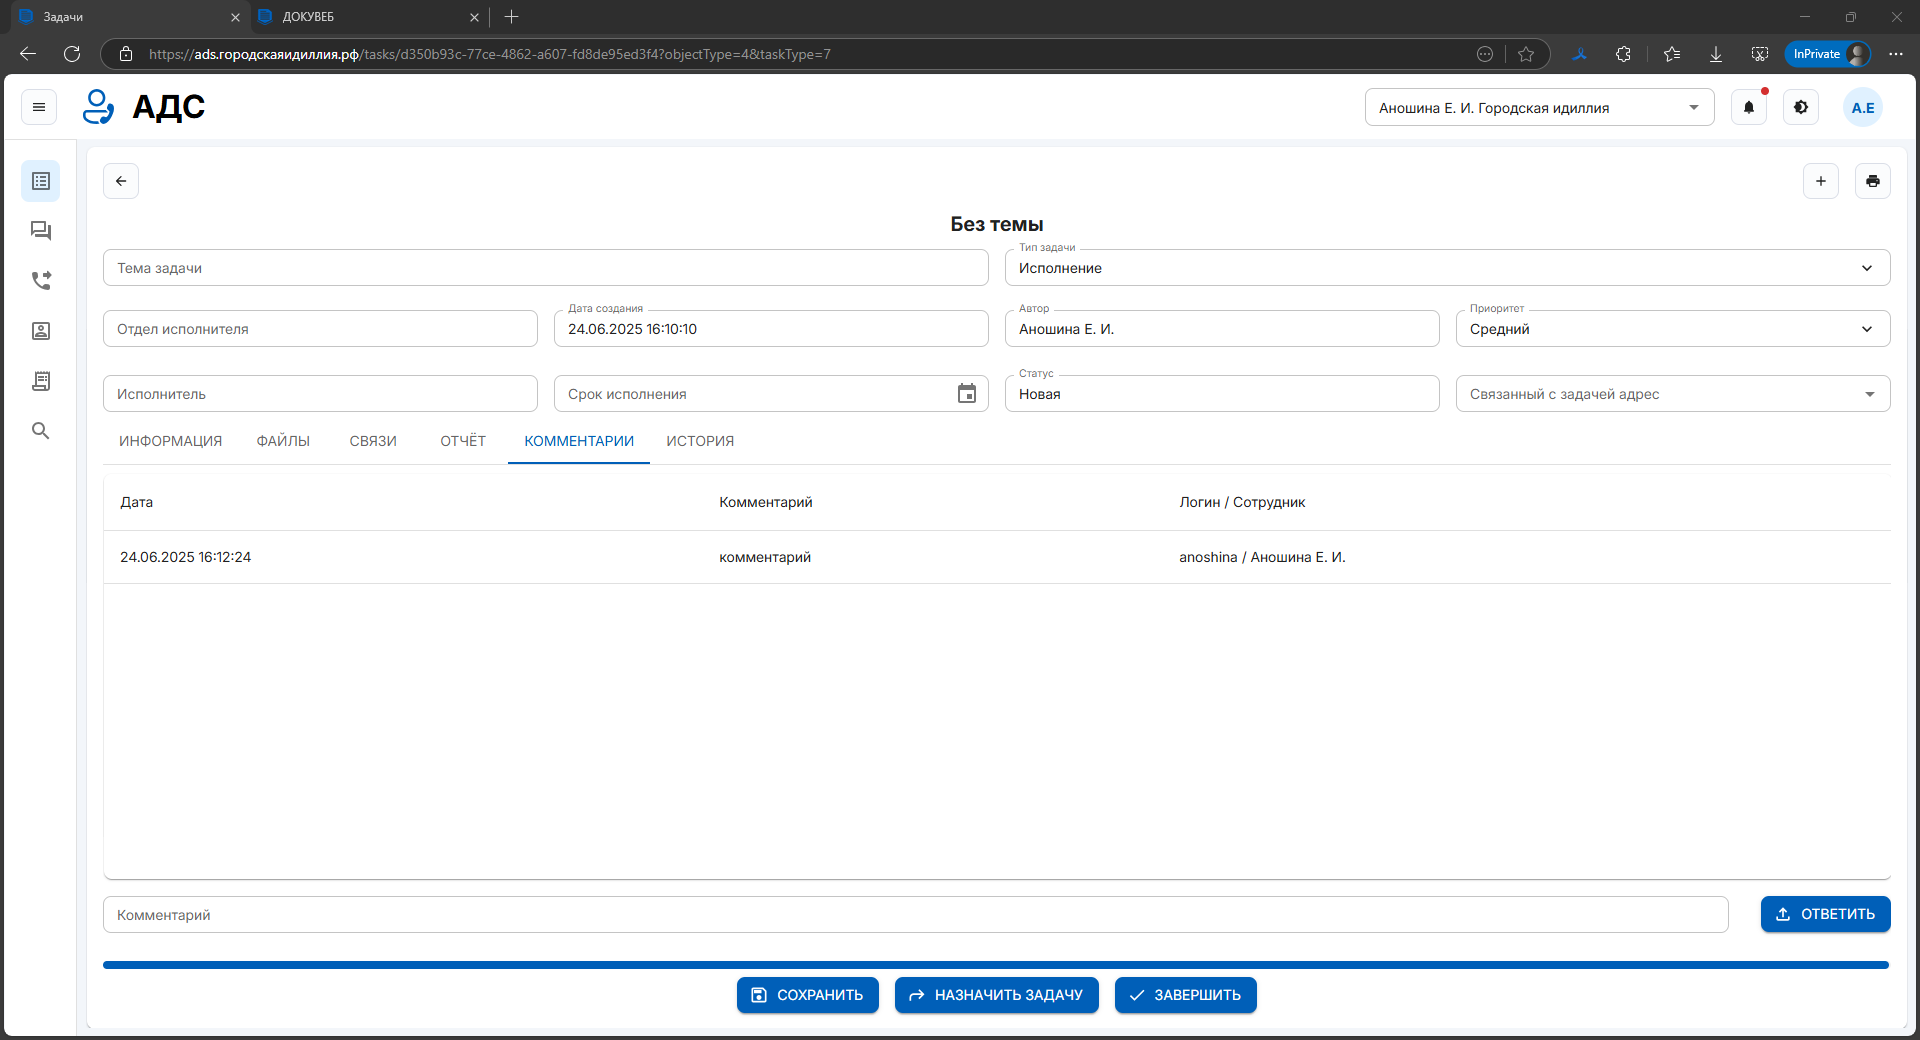This screenshot has width=1920, height=1040.
Task: Print the task with the printer icon
Action: tap(1873, 181)
